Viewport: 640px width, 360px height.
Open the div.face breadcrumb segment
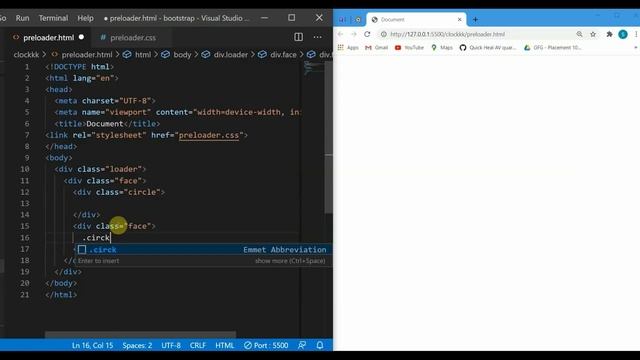click(283, 54)
